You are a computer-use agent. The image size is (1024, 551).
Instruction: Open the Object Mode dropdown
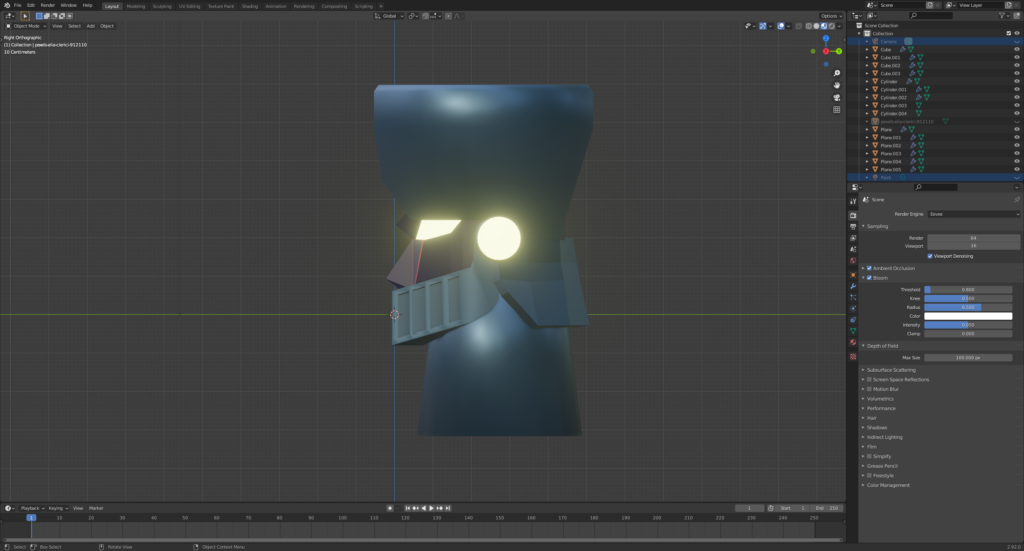[x=27, y=26]
